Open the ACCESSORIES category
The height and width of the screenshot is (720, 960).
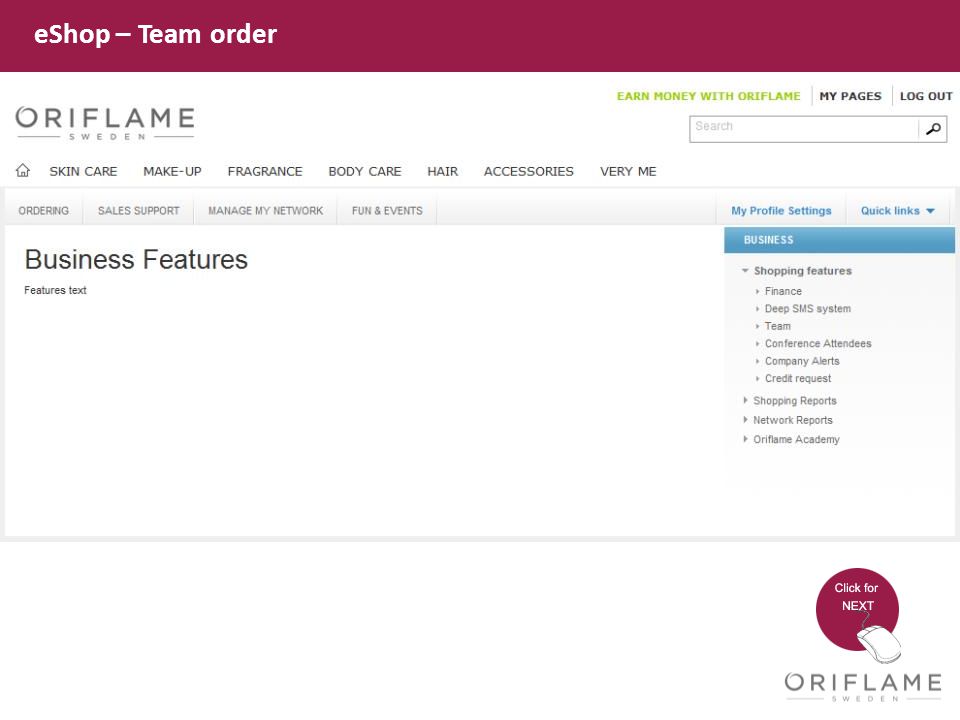click(x=529, y=171)
